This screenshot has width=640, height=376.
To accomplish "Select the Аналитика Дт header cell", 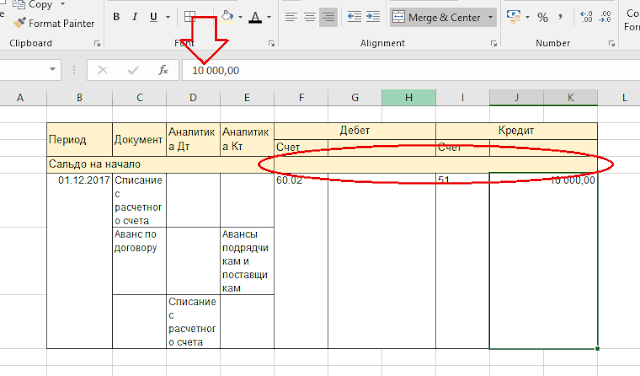I will click(193, 139).
